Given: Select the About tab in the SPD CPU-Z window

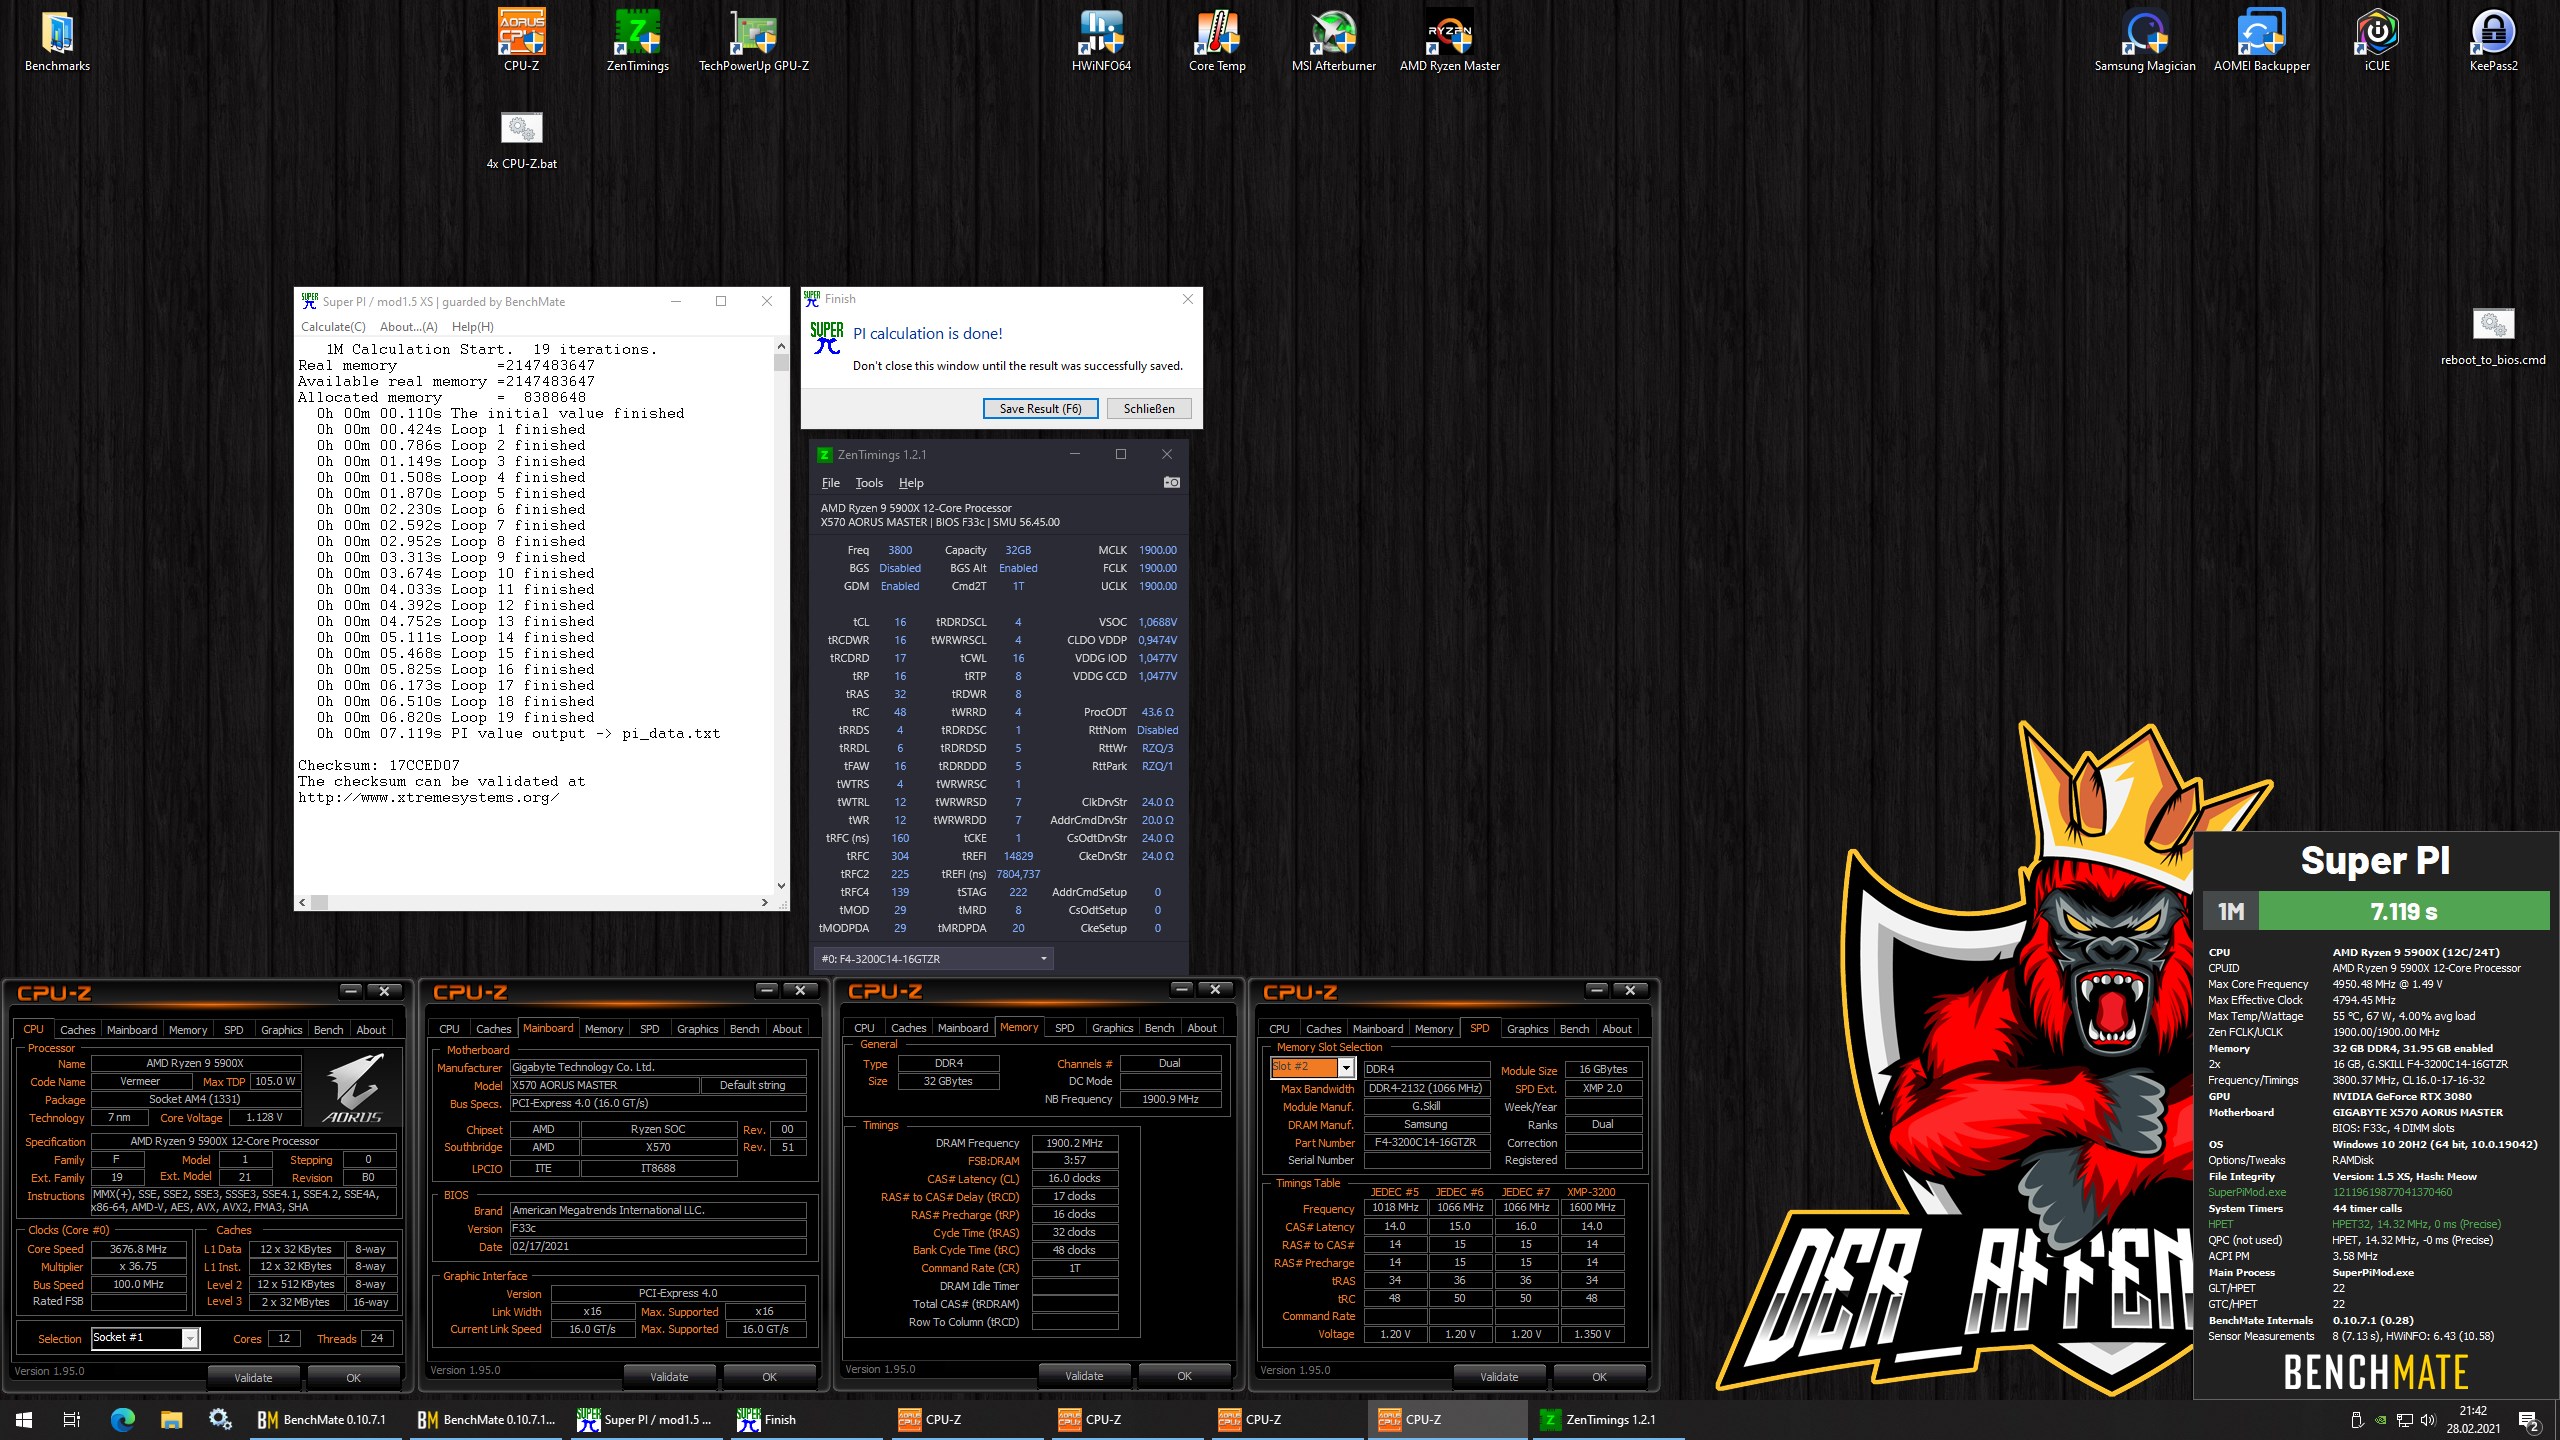Looking at the screenshot, I should 1616,1028.
